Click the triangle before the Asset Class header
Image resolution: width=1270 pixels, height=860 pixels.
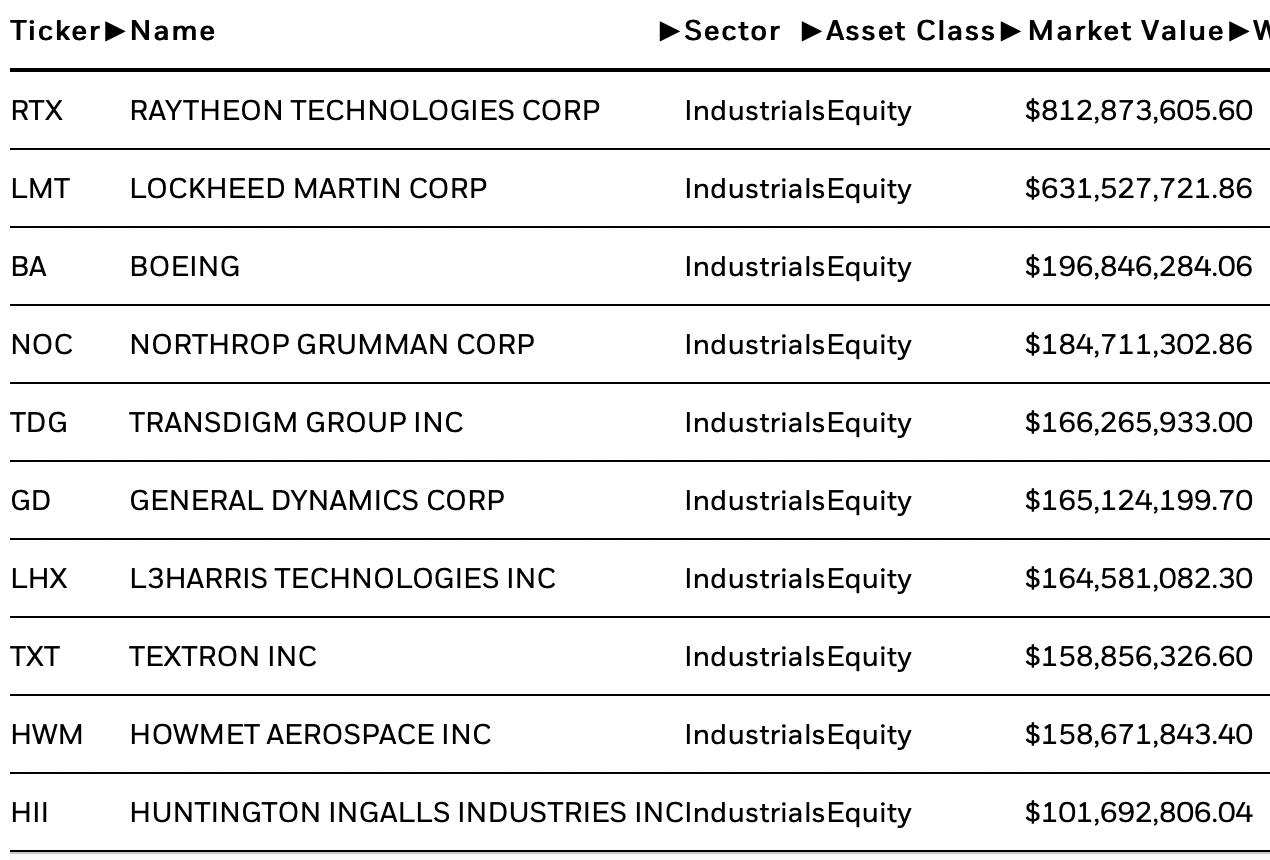click(x=812, y=31)
